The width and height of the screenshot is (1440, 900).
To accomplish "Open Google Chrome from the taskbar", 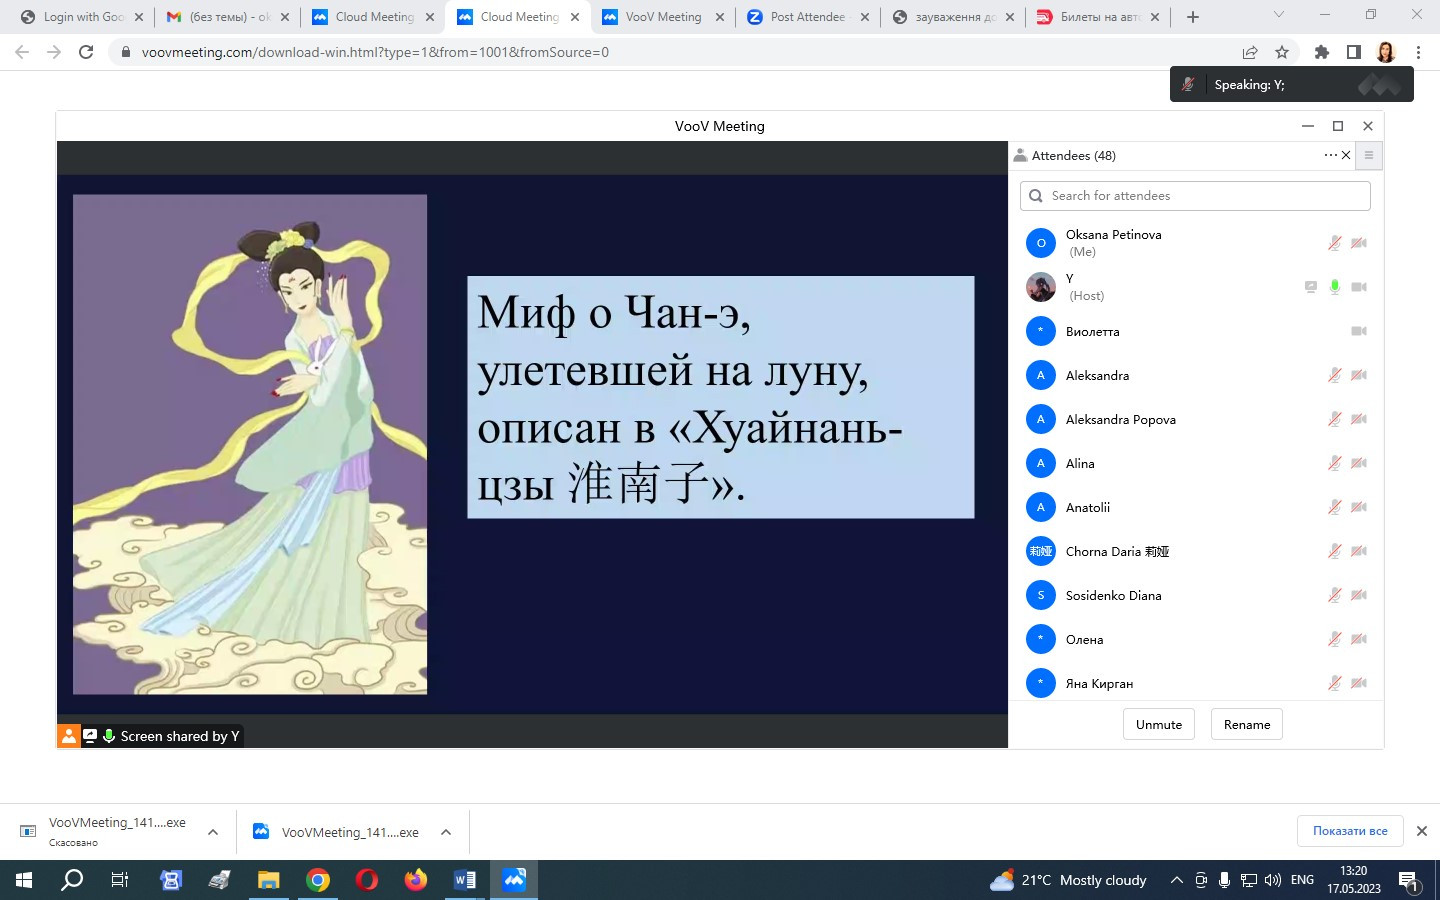I will [x=318, y=880].
